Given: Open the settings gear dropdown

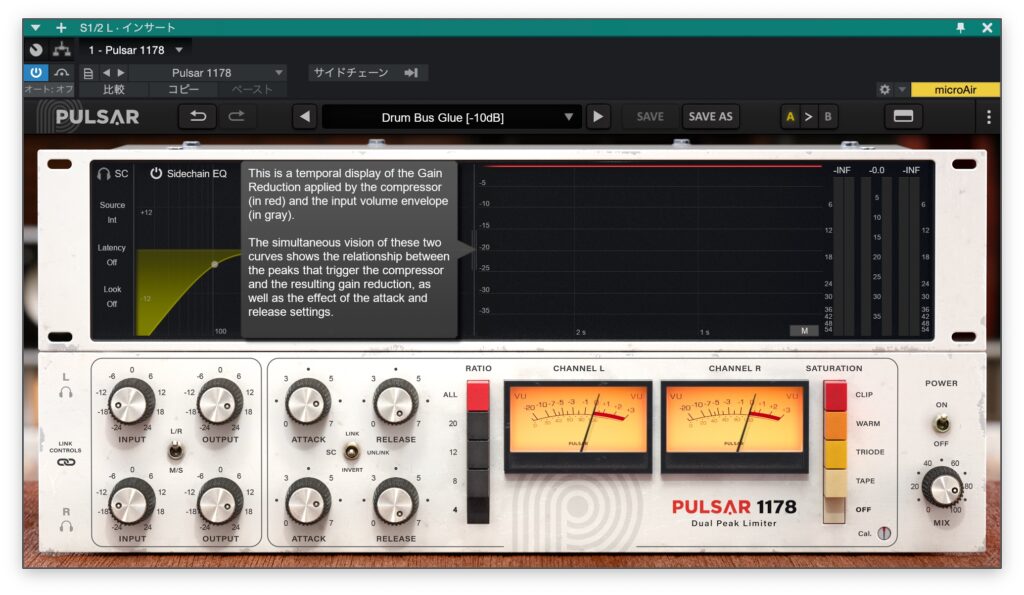Looking at the screenshot, I should 889,90.
